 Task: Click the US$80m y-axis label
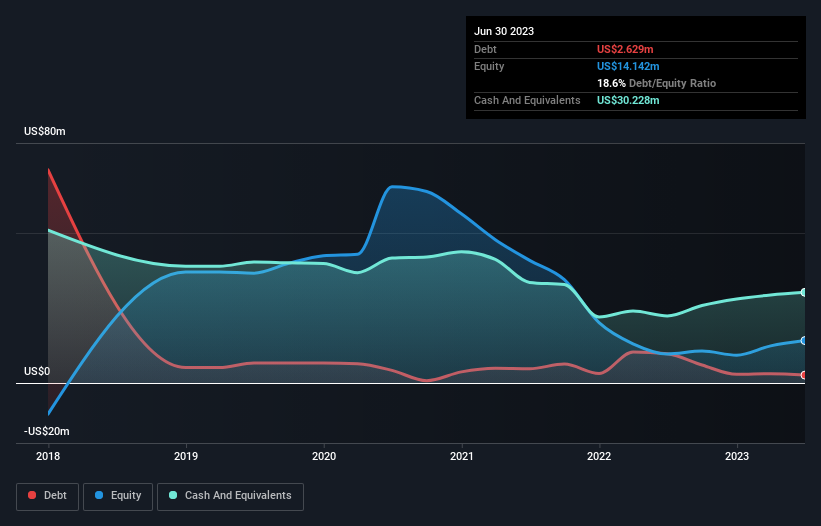45,131
